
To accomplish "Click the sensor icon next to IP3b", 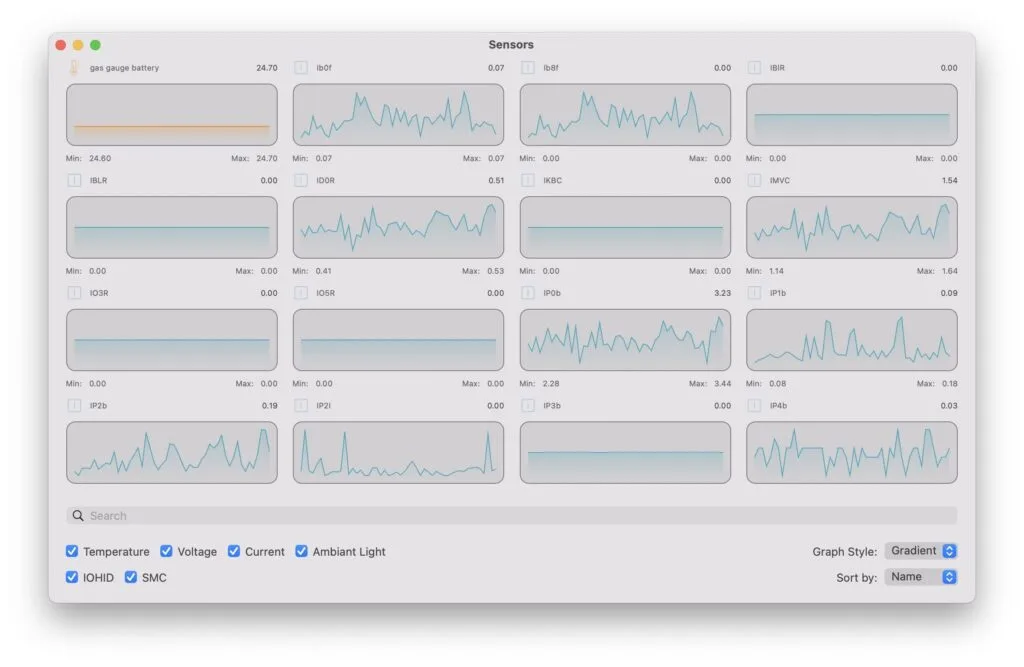I will [x=528, y=406].
